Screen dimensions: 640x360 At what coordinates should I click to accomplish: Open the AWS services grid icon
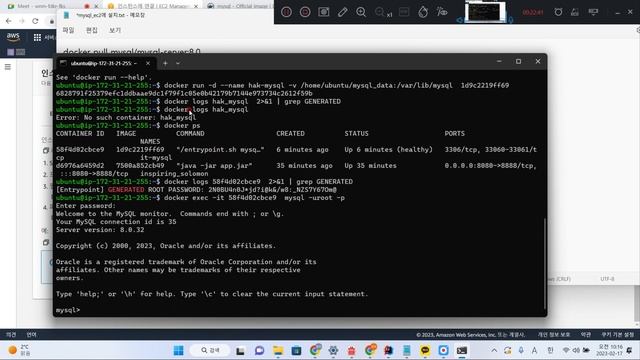click(x=37, y=37)
